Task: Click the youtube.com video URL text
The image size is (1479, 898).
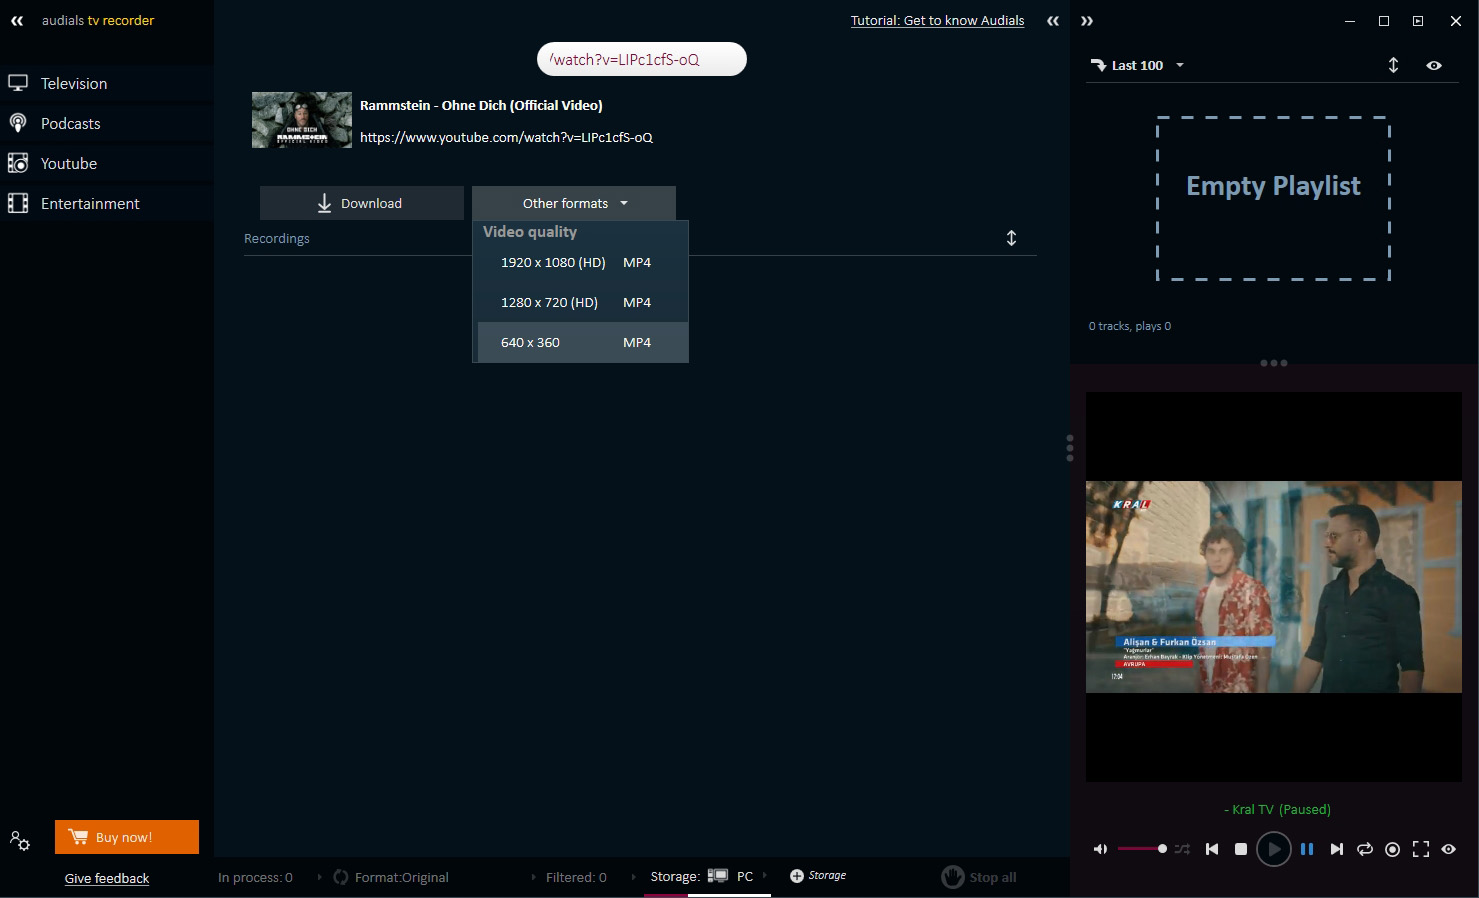Action: [506, 137]
